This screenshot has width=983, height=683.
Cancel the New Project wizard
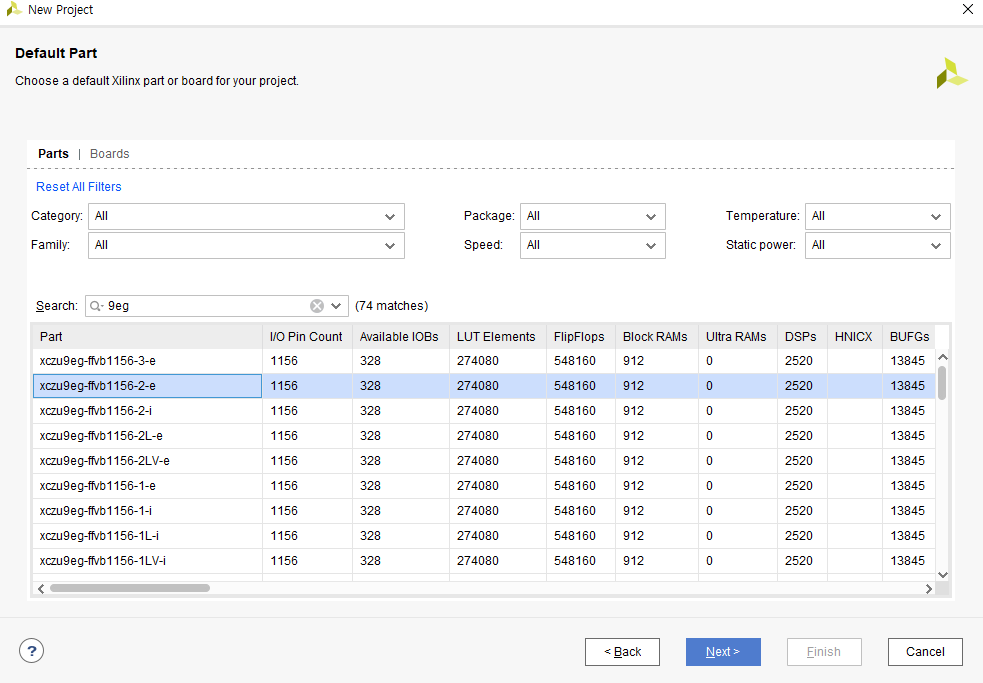[925, 652]
